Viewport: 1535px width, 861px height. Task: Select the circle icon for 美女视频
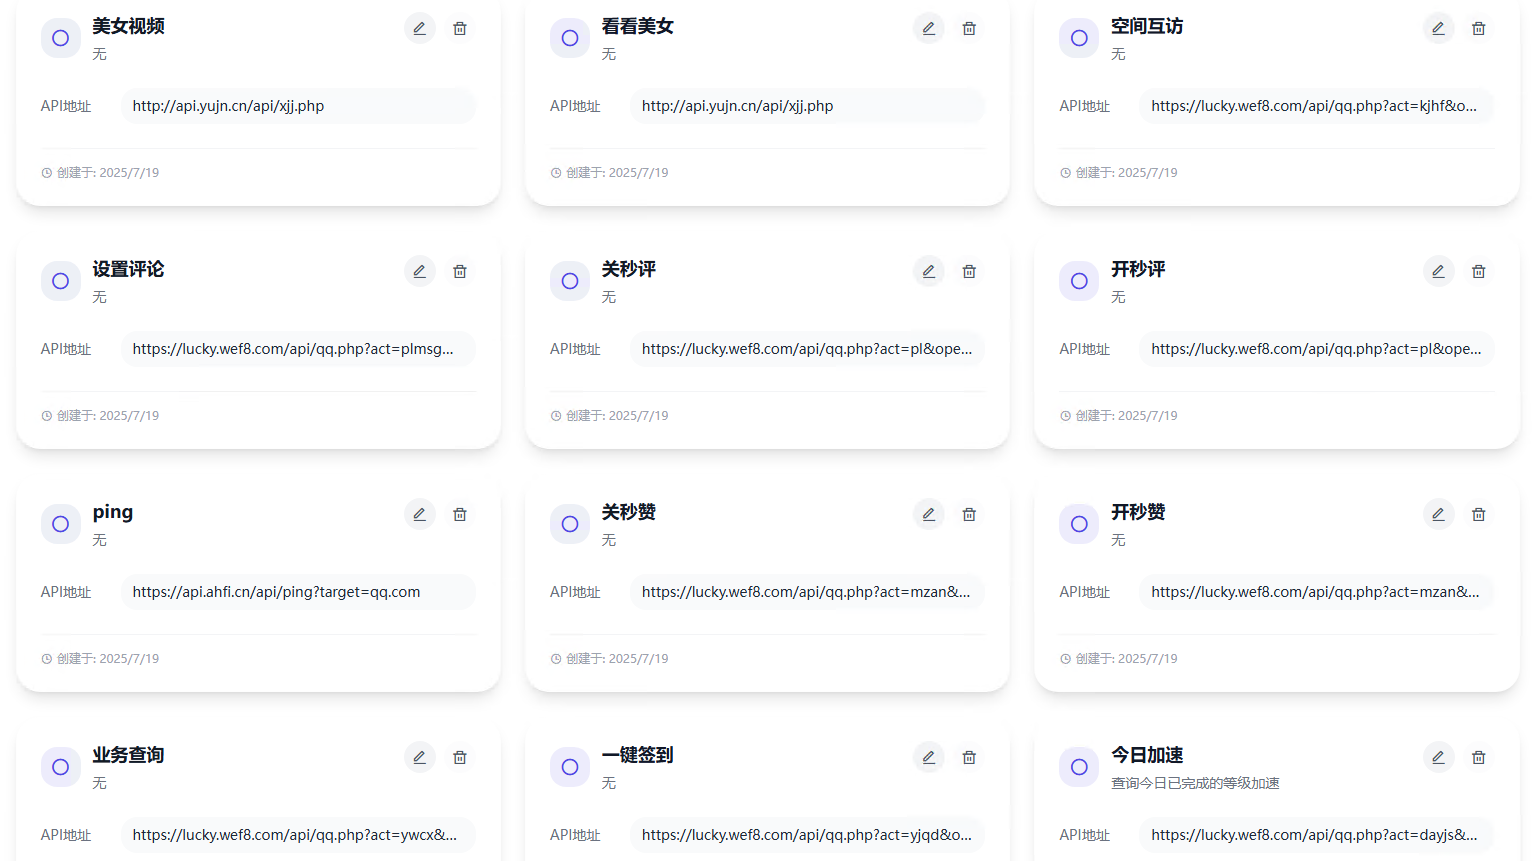click(x=61, y=38)
